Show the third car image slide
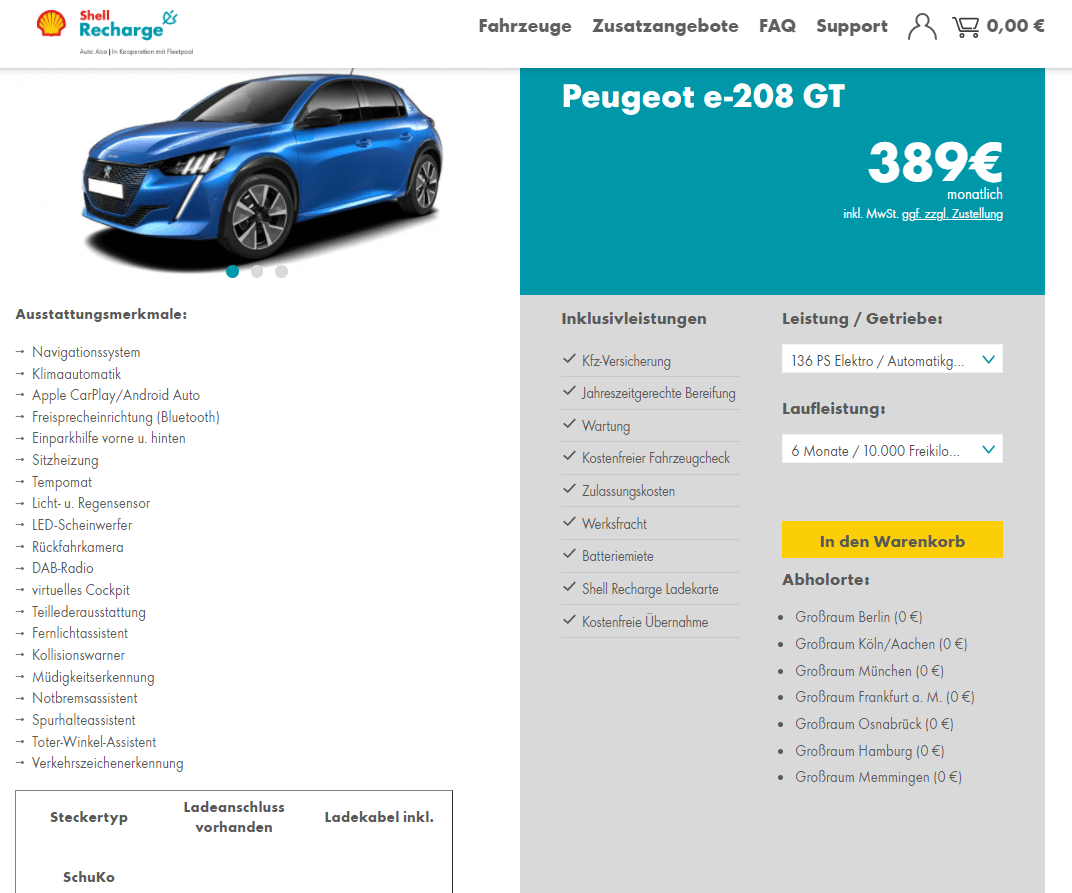 [x=282, y=271]
